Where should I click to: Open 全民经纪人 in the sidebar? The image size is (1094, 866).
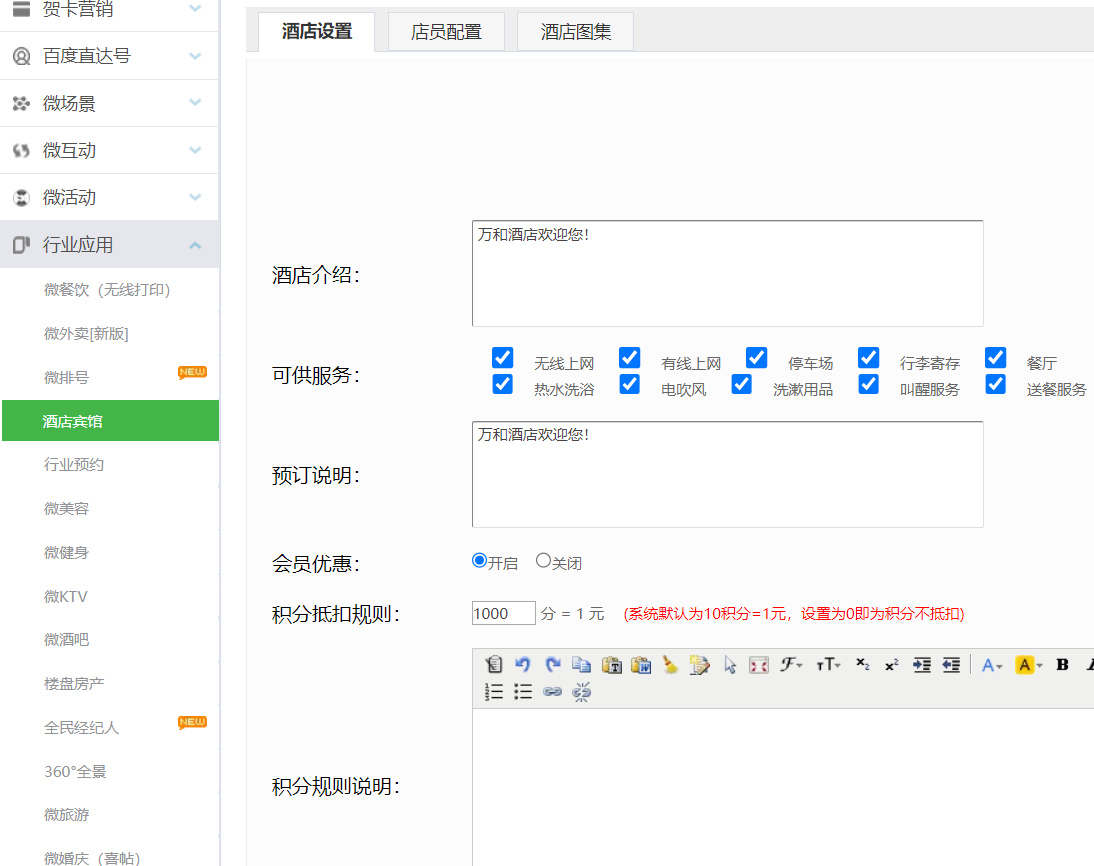coord(82,728)
